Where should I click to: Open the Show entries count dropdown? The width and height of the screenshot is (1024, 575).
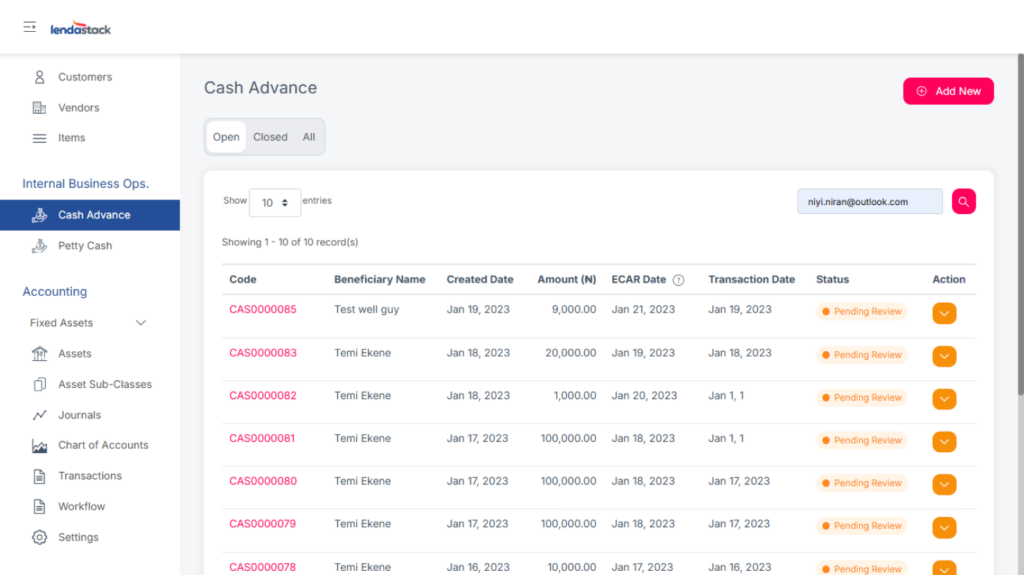coord(275,202)
